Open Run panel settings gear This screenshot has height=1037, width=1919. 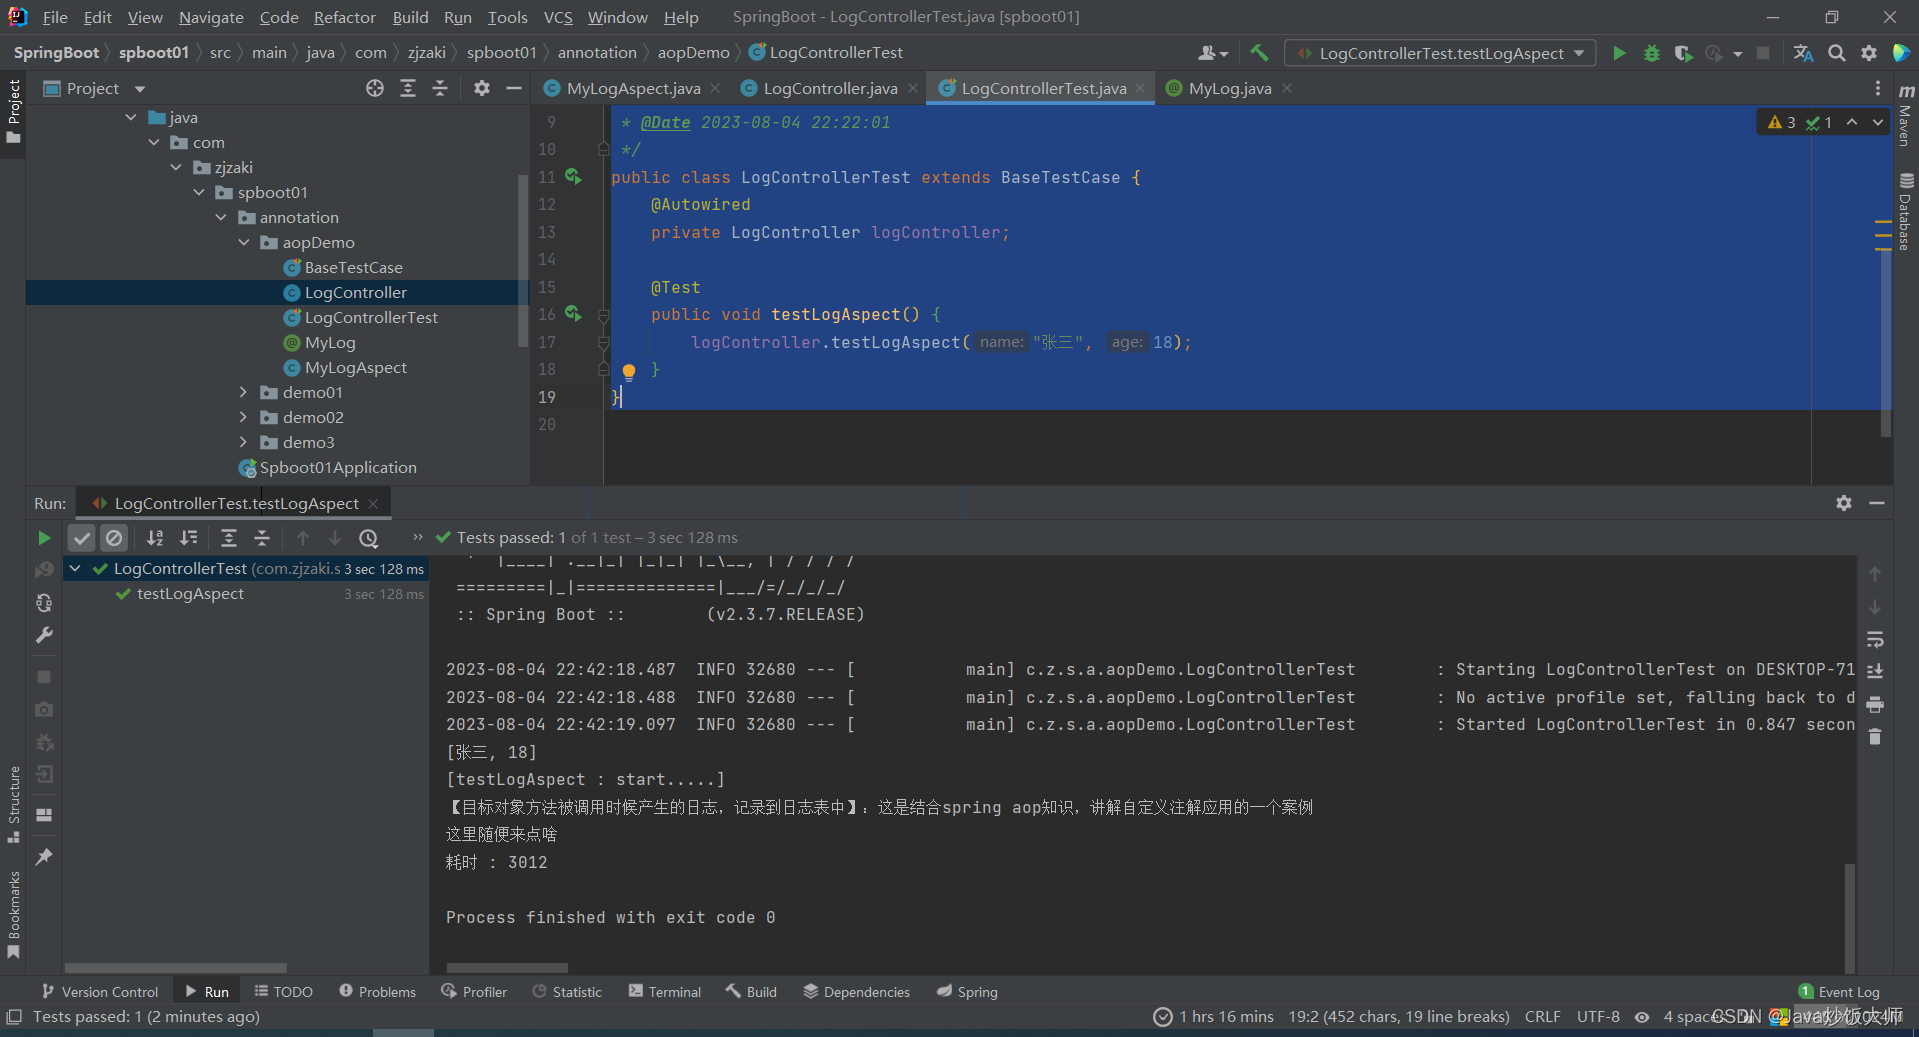click(x=1844, y=503)
